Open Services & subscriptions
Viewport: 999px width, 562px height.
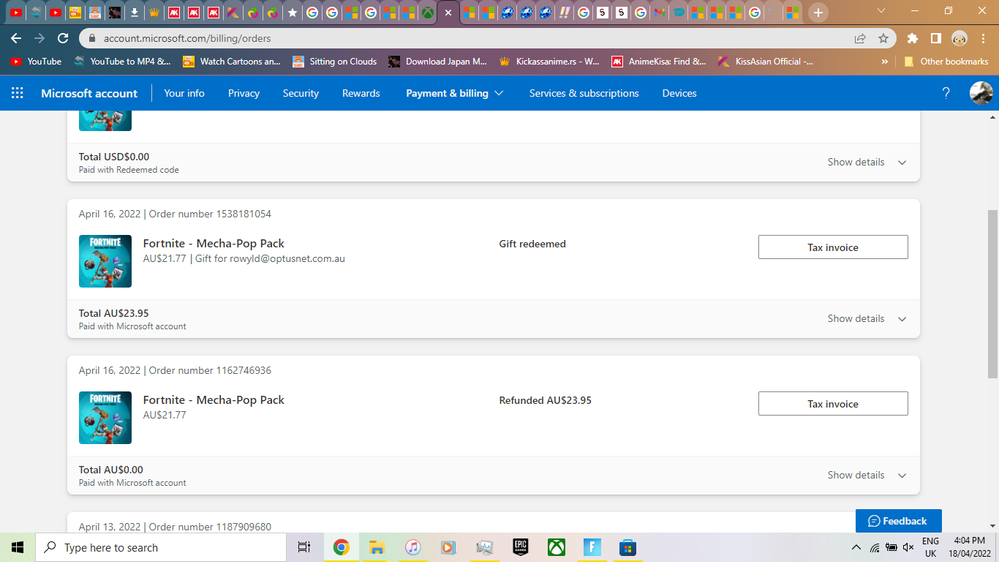click(x=584, y=93)
